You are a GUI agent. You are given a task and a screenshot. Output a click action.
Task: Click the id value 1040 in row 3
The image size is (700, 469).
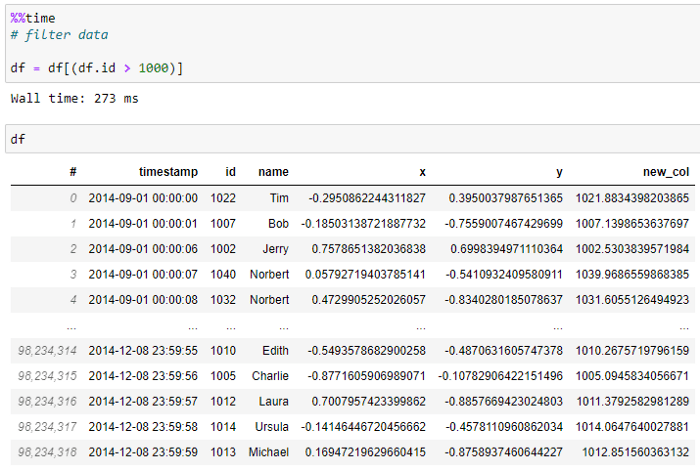click(223, 273)
